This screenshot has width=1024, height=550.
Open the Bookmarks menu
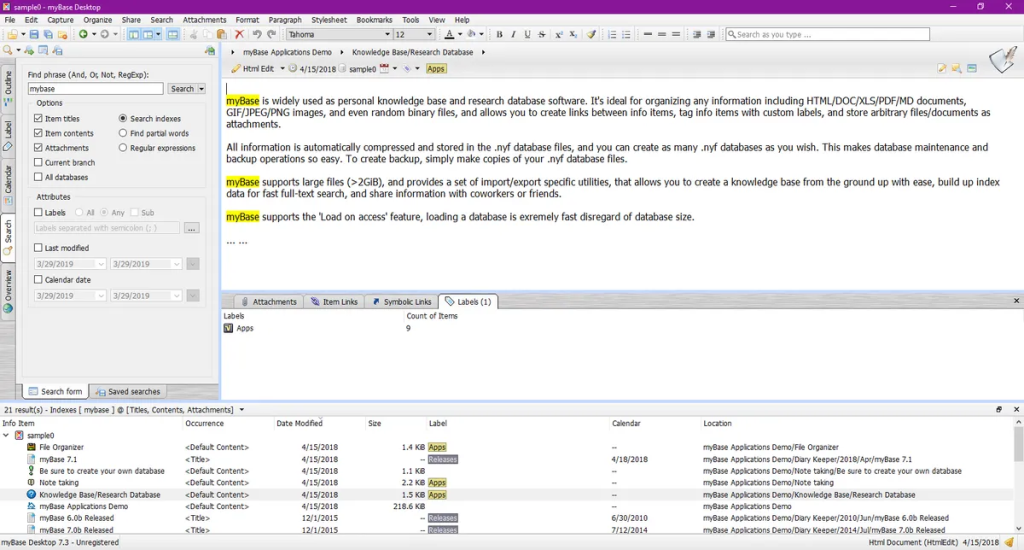(374, 20)
